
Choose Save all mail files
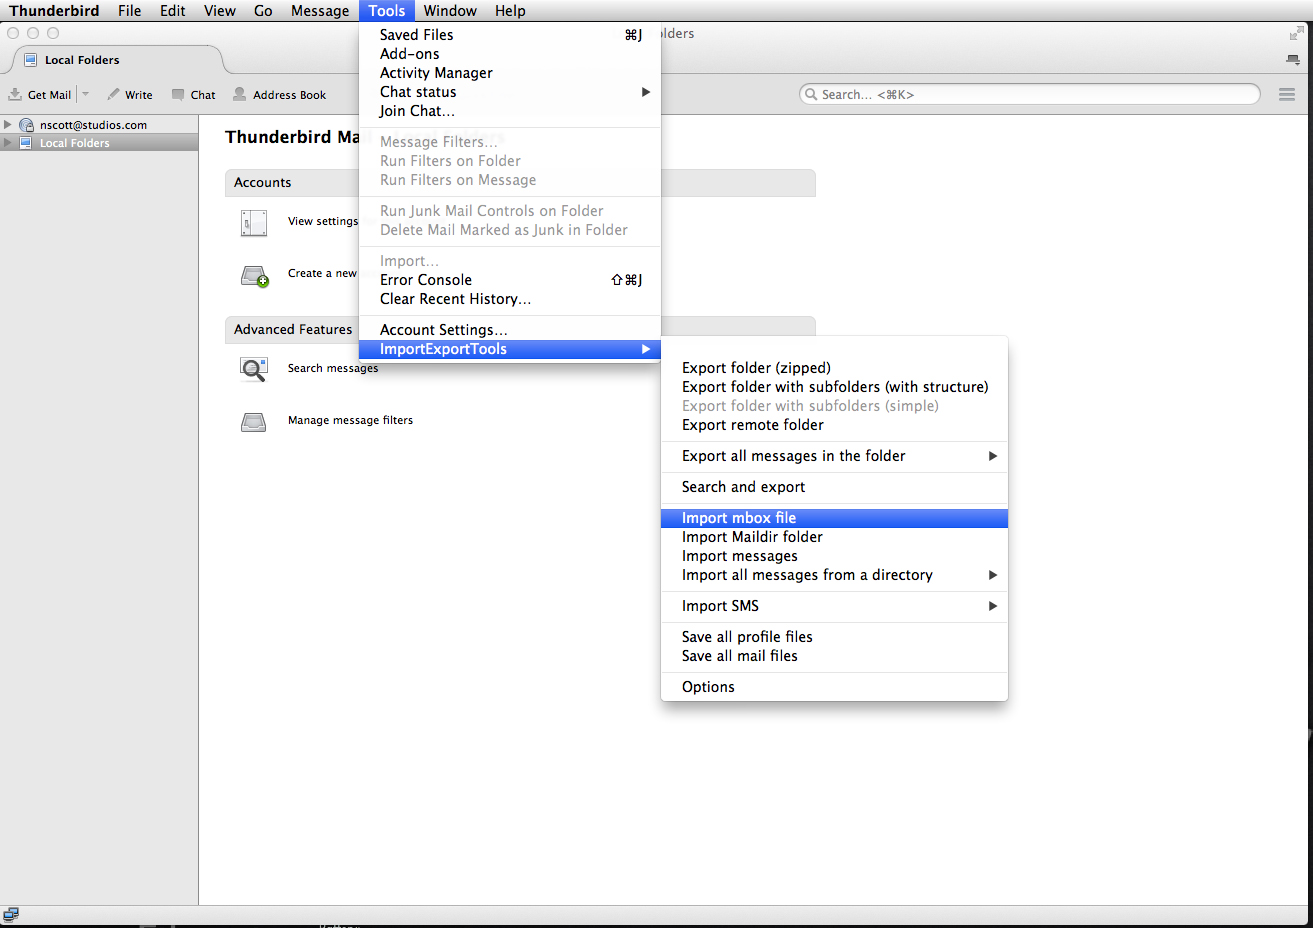point(834,656)
